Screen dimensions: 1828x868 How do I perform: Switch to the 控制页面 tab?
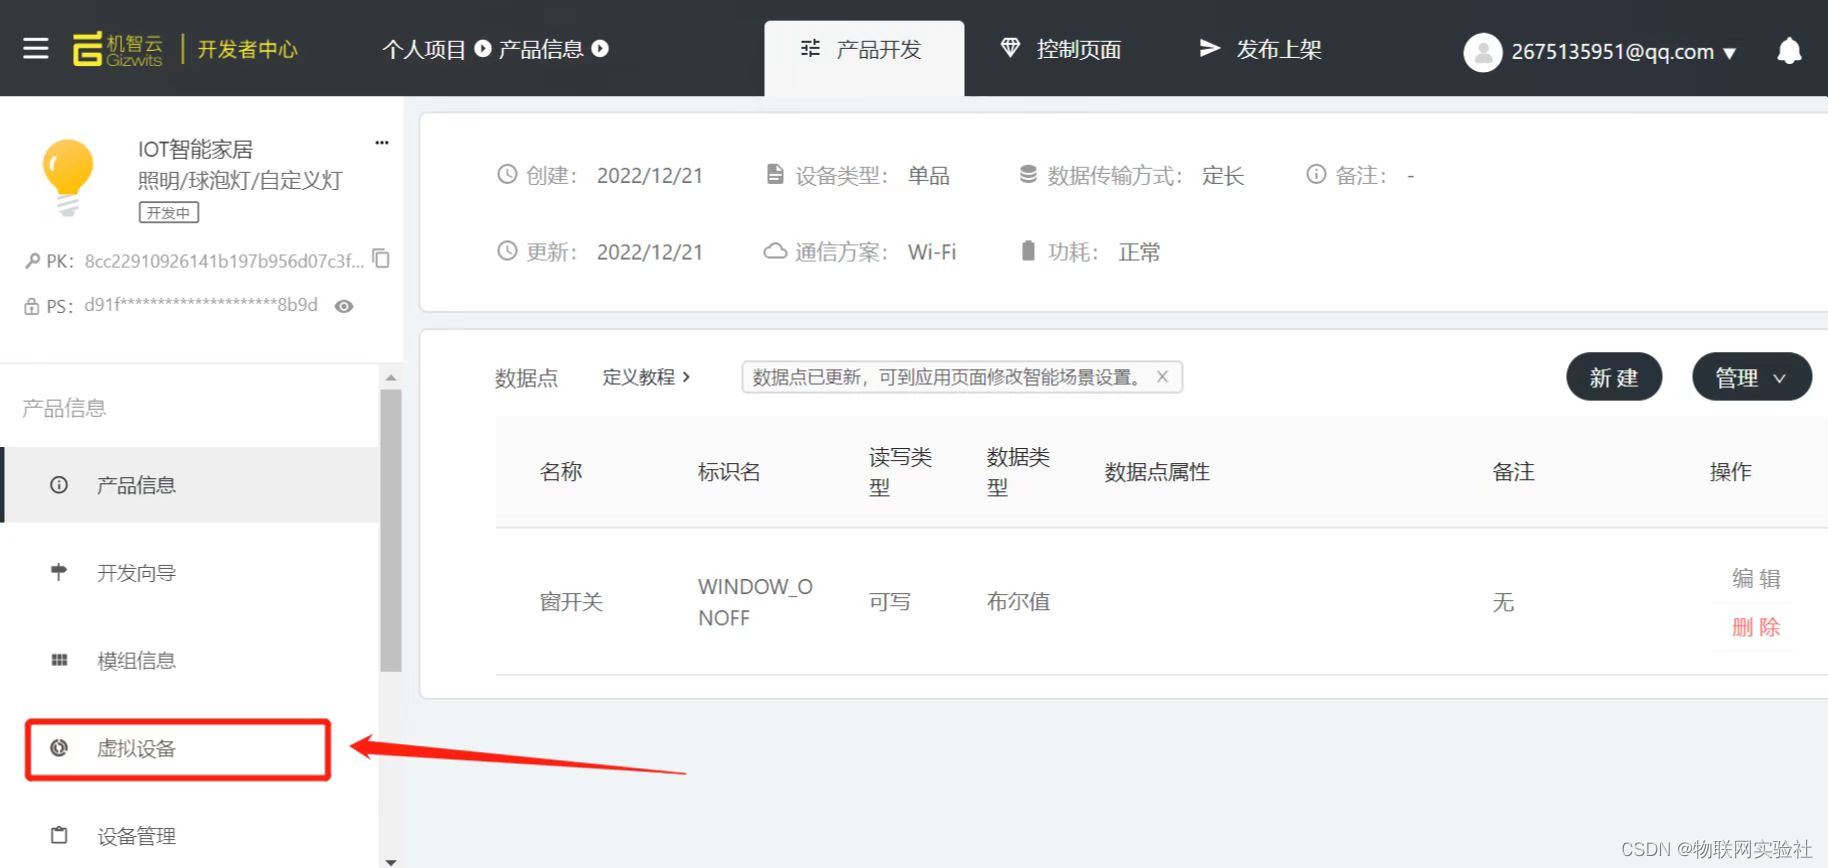coord(1062,49)
